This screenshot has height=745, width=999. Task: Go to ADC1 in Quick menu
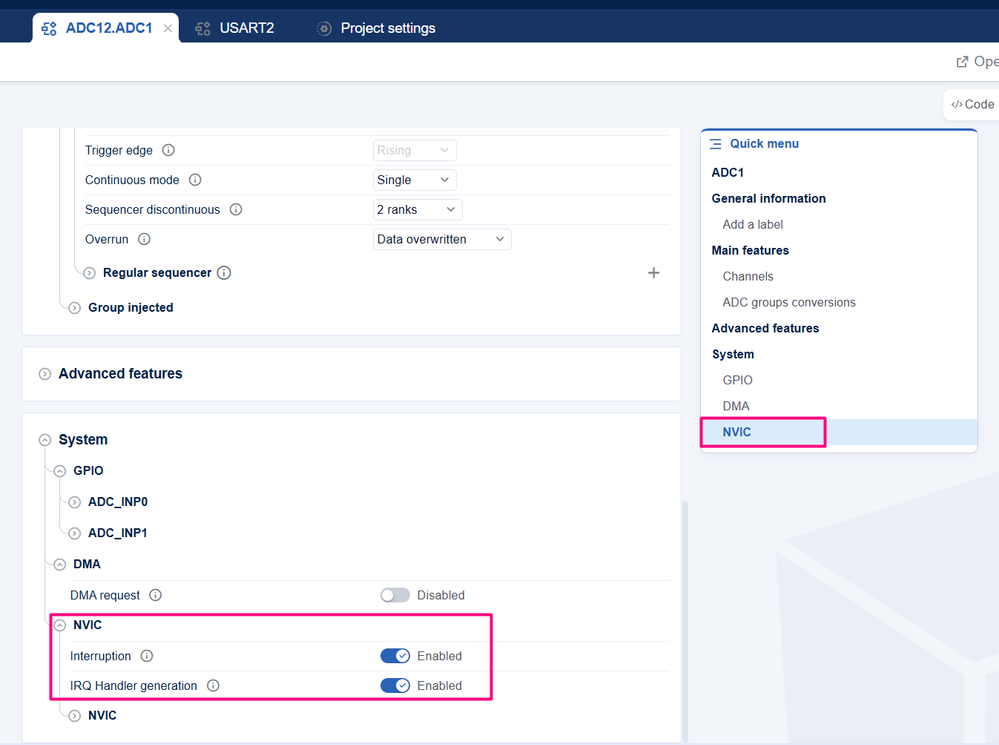click(728, 173)
